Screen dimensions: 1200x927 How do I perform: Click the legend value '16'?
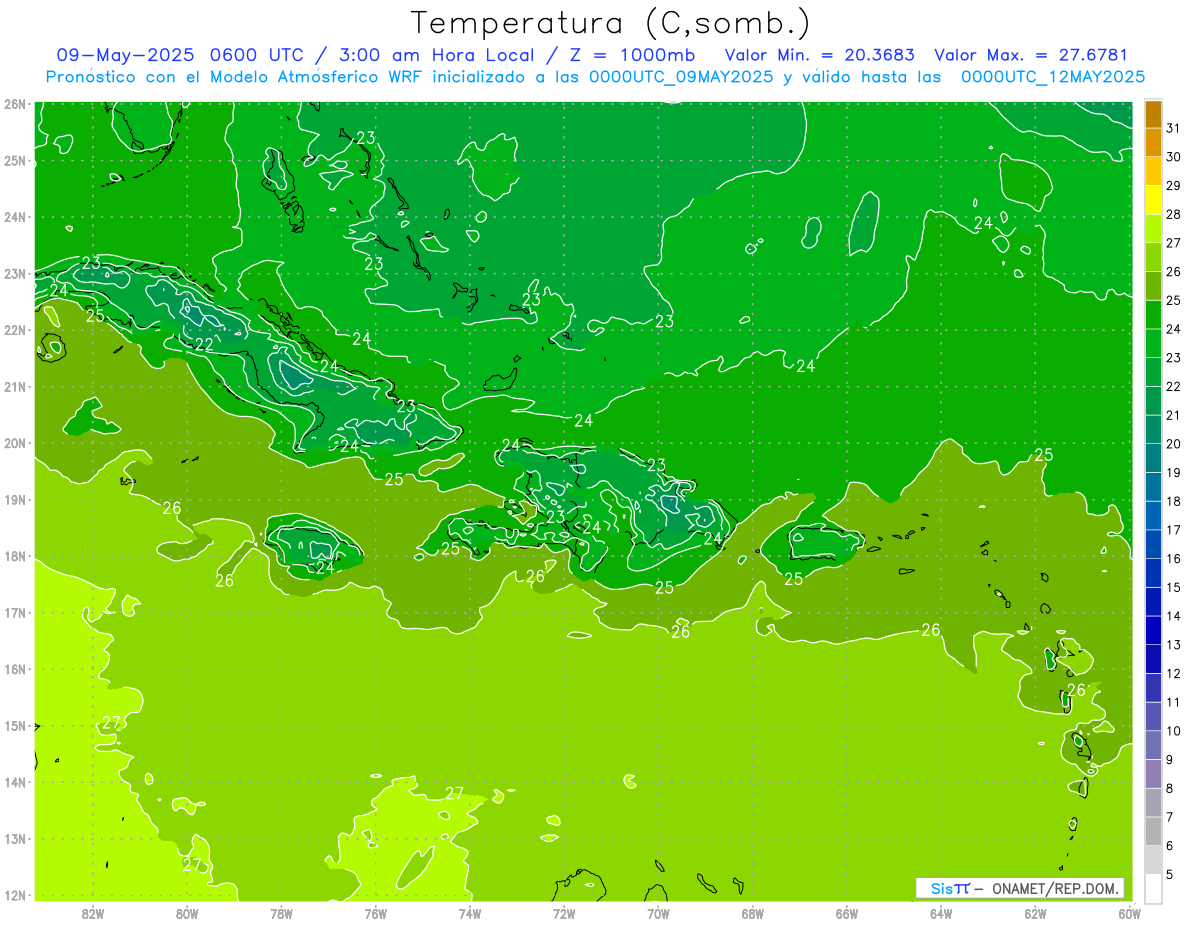tap(1173, 558)
